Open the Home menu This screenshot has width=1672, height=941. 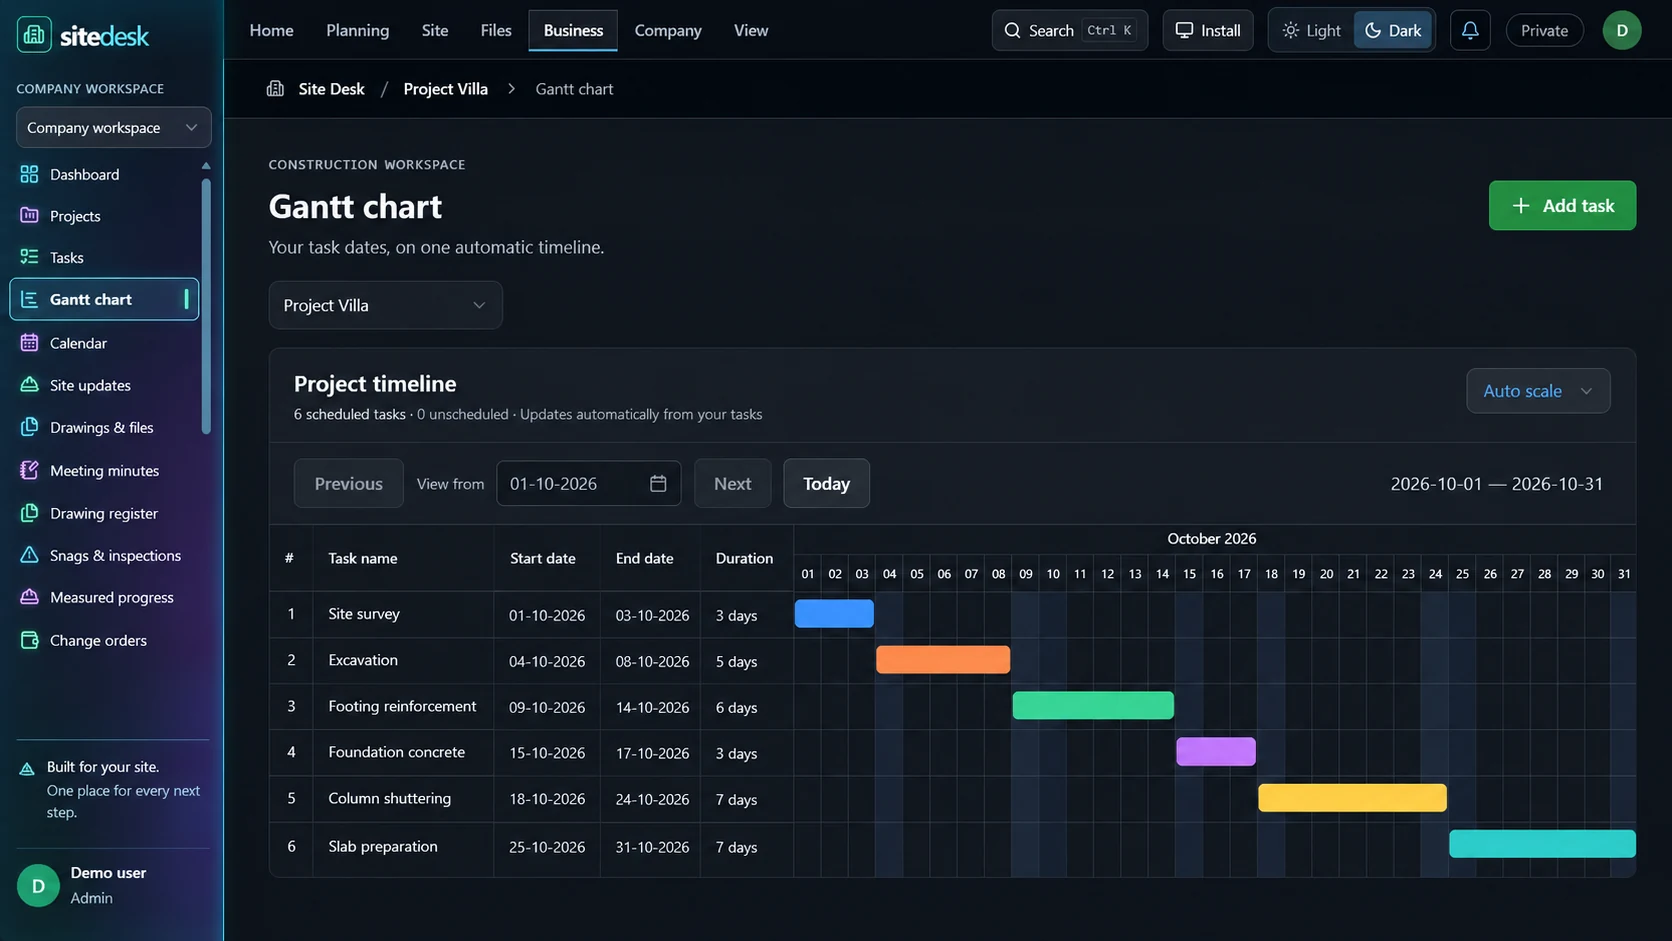pyautogui.click(x=271, y=30)
